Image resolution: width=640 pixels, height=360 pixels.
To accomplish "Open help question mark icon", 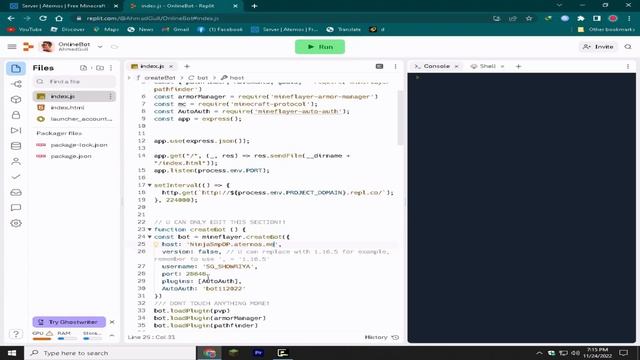I will click(x=16, y=334).
